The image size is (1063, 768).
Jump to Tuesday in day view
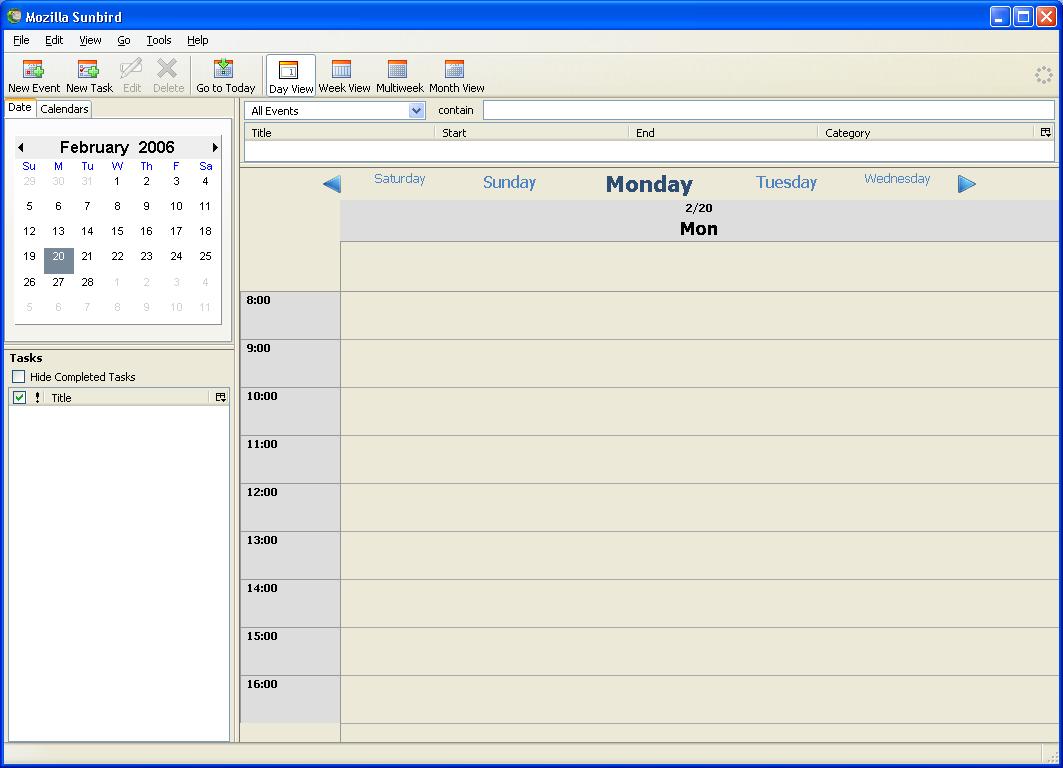click(x=786, y=182)
